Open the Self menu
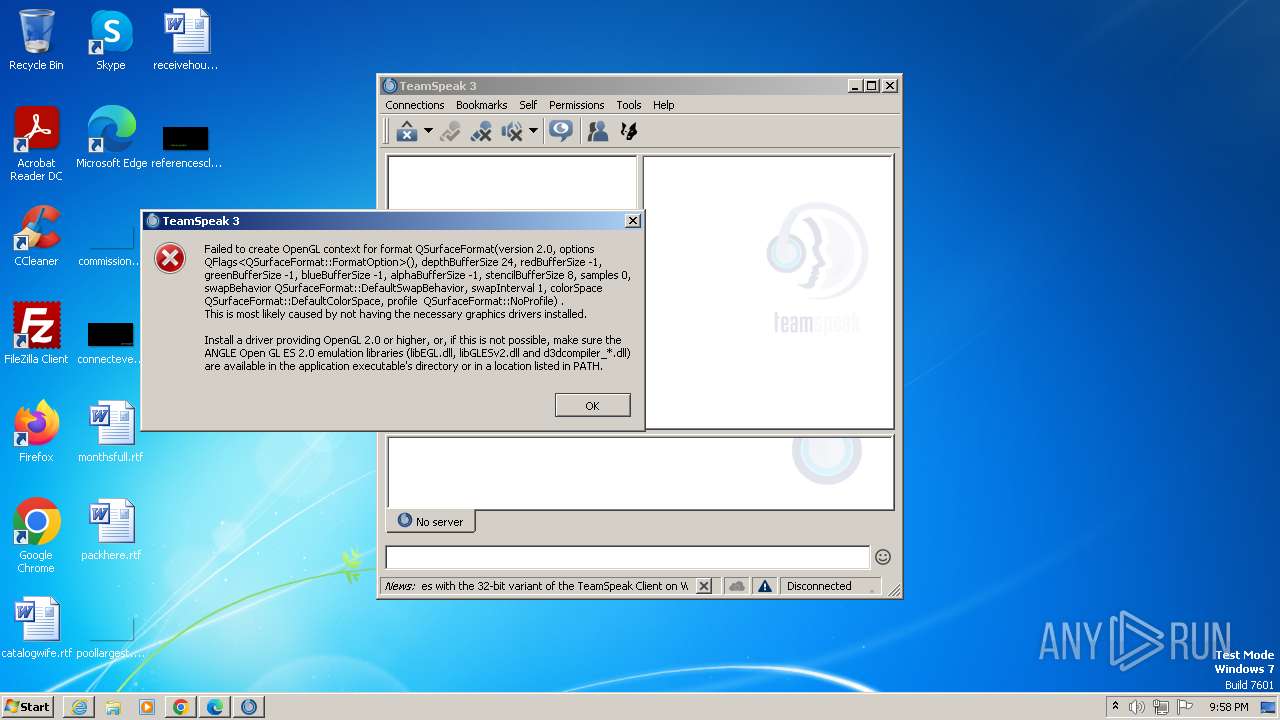1280x720 pixels. (528, 105)
